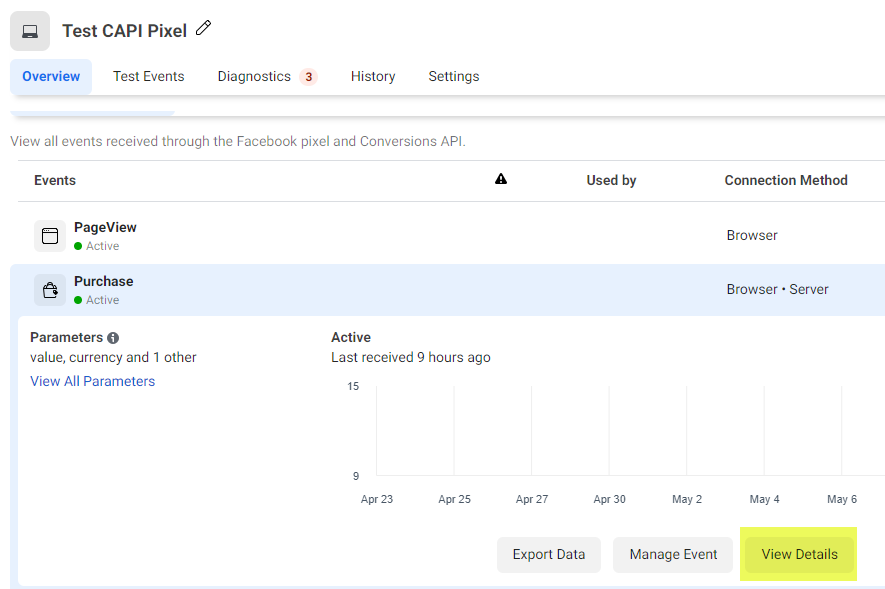Screen dimensions: 885x589
Task: Open the Parameters info tooltip icon
Action: click(x=113, y=338)
